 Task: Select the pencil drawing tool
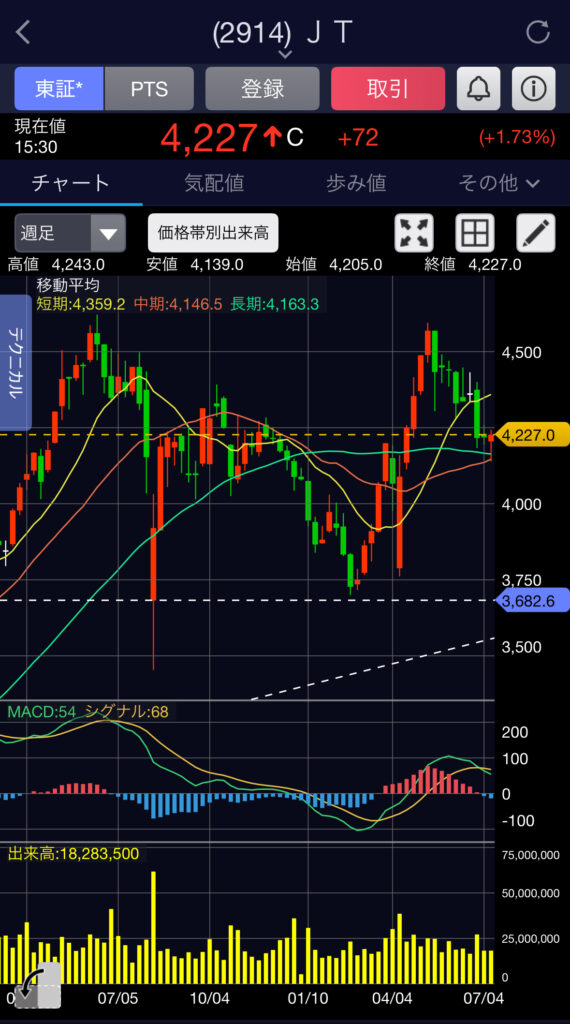pyautogui.click(x=536, y=233)
